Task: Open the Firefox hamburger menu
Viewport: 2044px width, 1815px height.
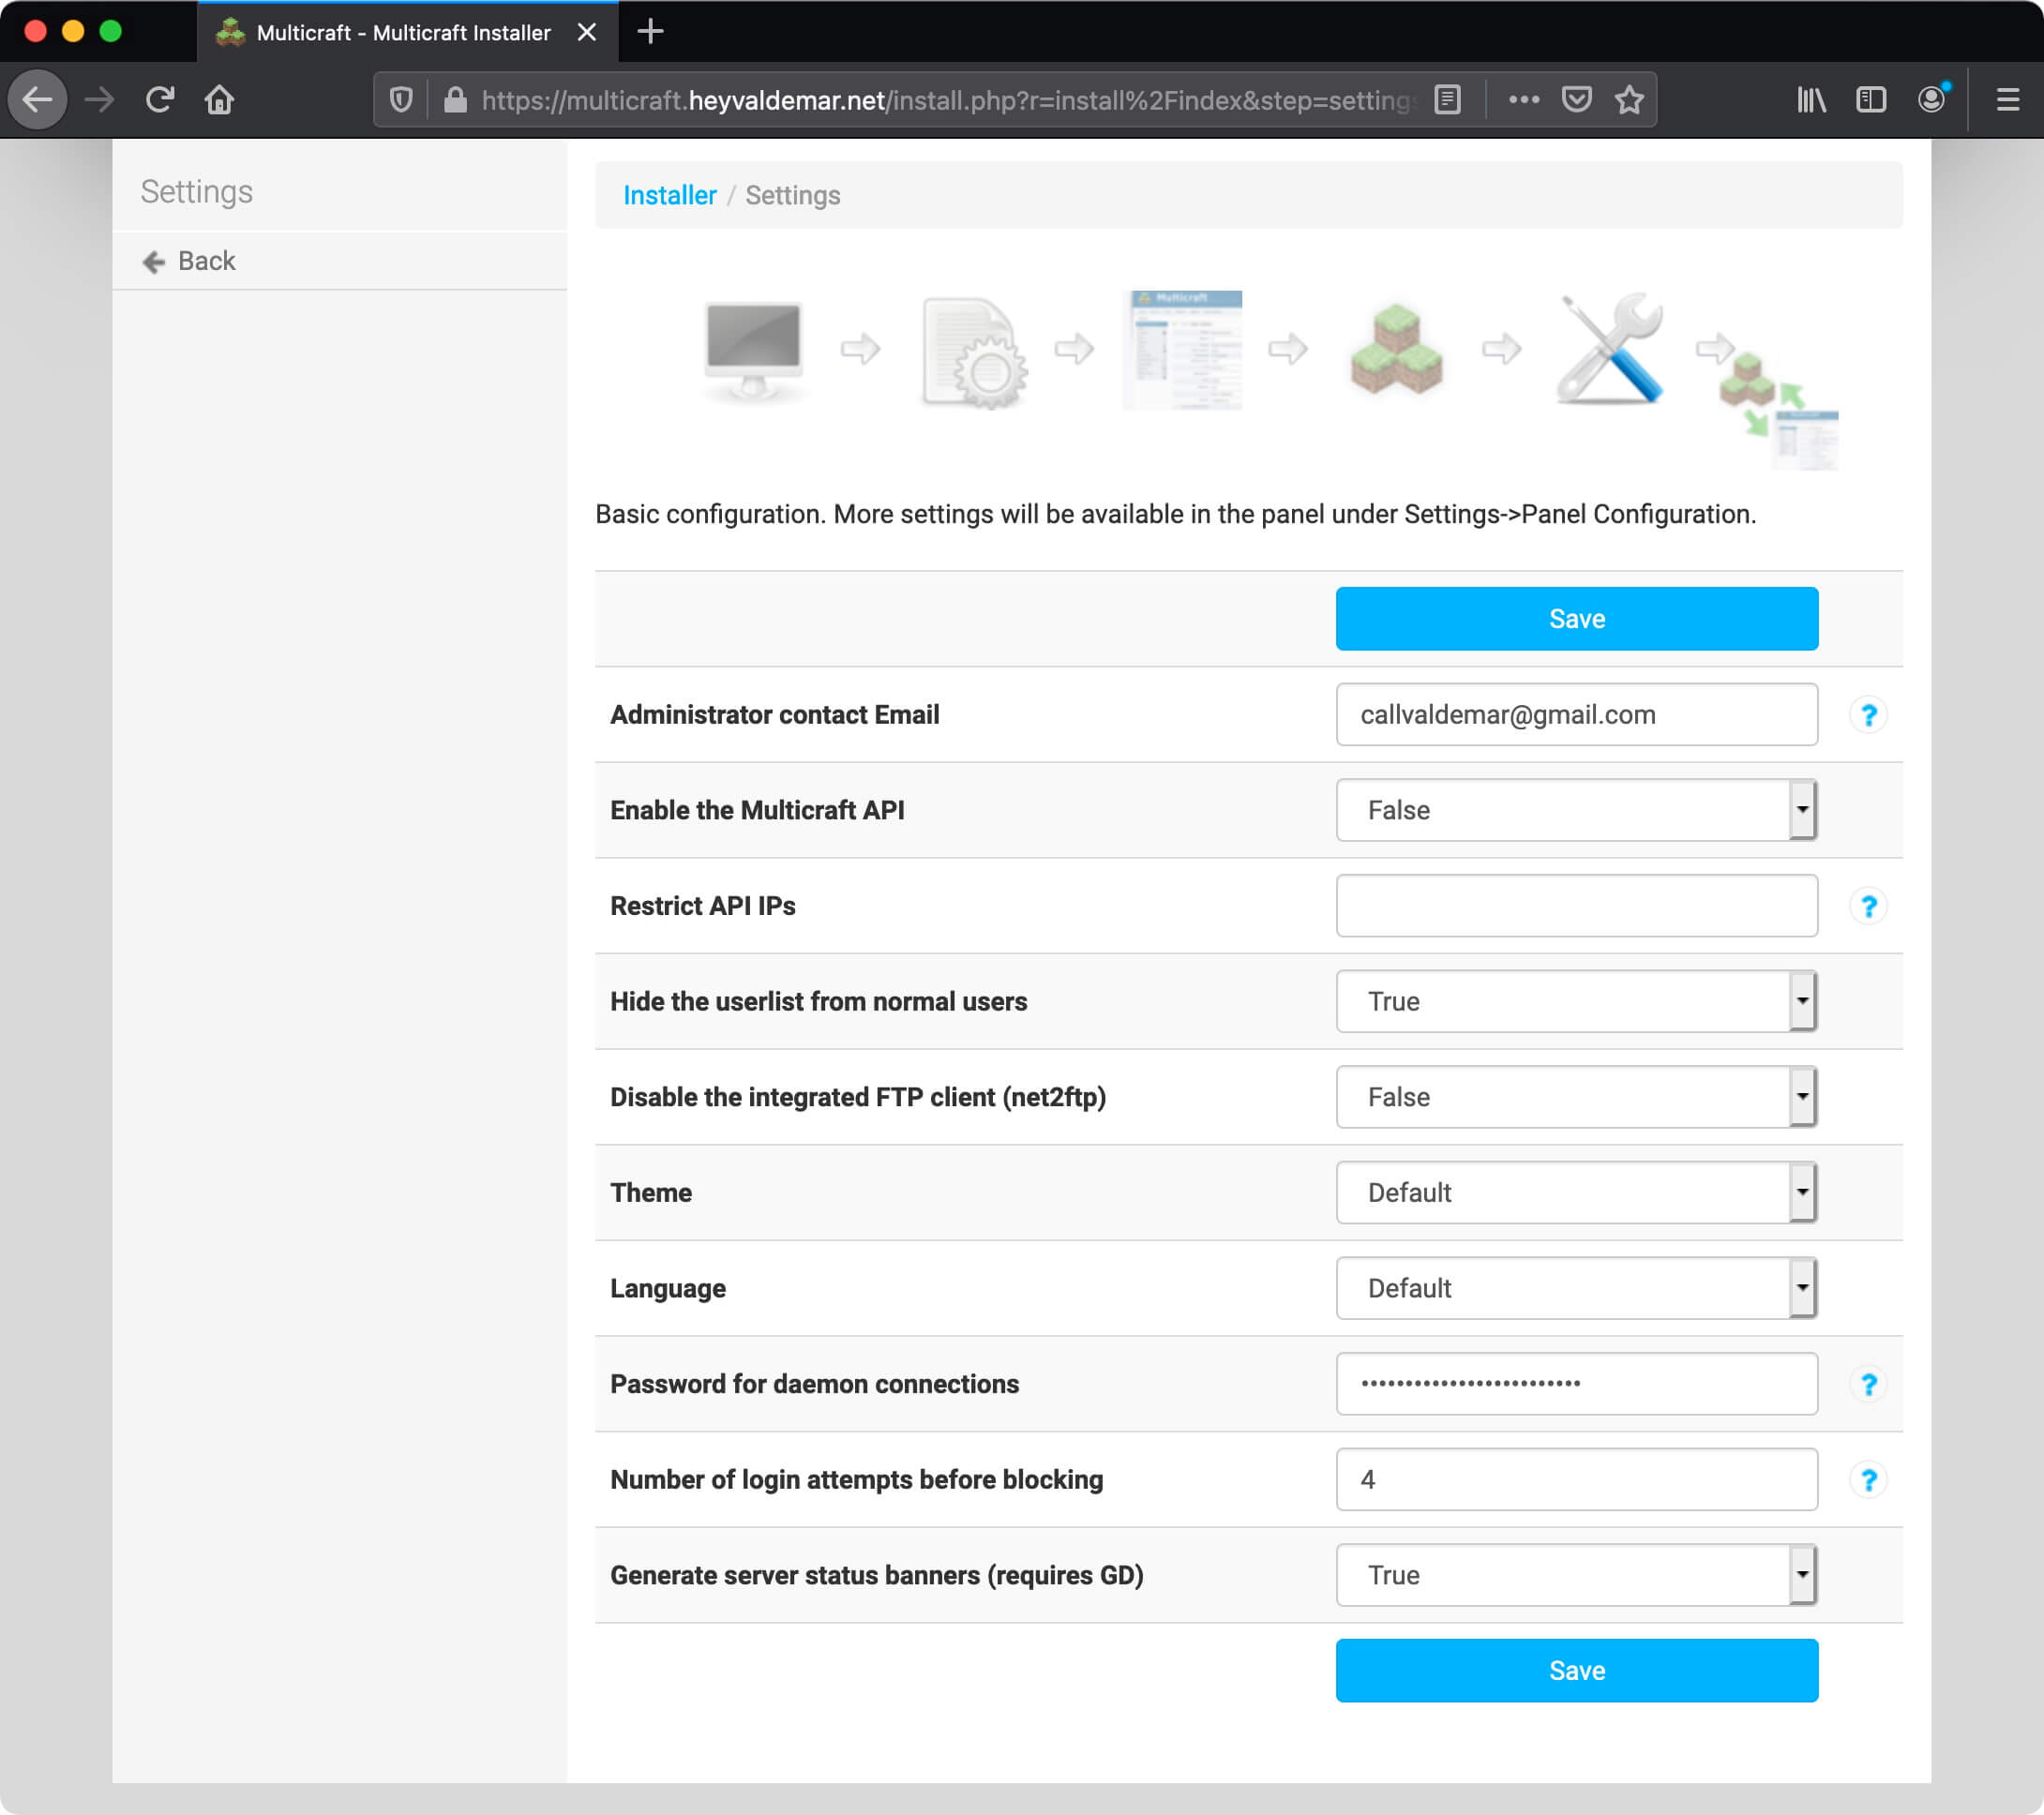Action: [x=2007, y=99]
